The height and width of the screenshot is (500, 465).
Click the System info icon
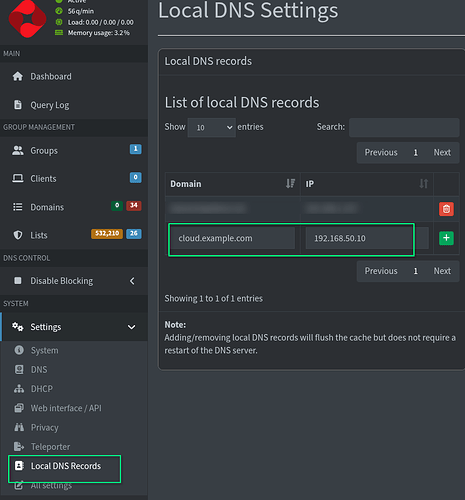[19, 350]
